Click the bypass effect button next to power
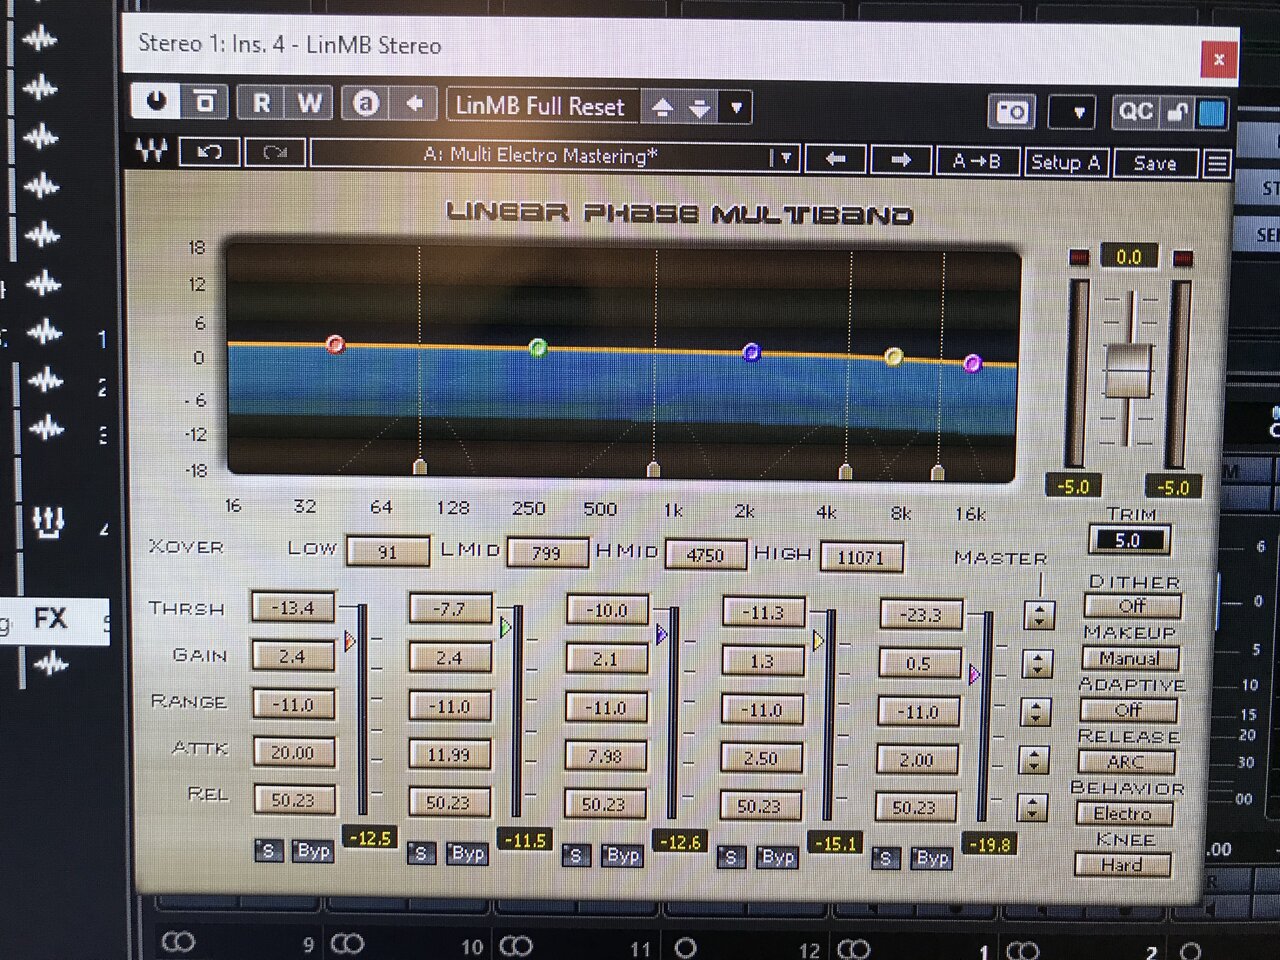Image resolution: width=1280 pixels, height=960 pixels. coord(205,102)
